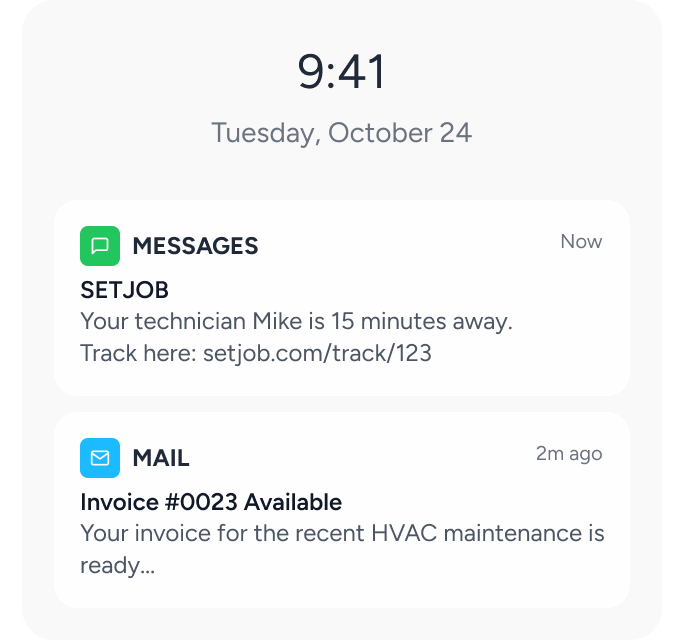Click the technician Mike 15 minutes away text
684x640 pixels.
[x=296, y=322]
